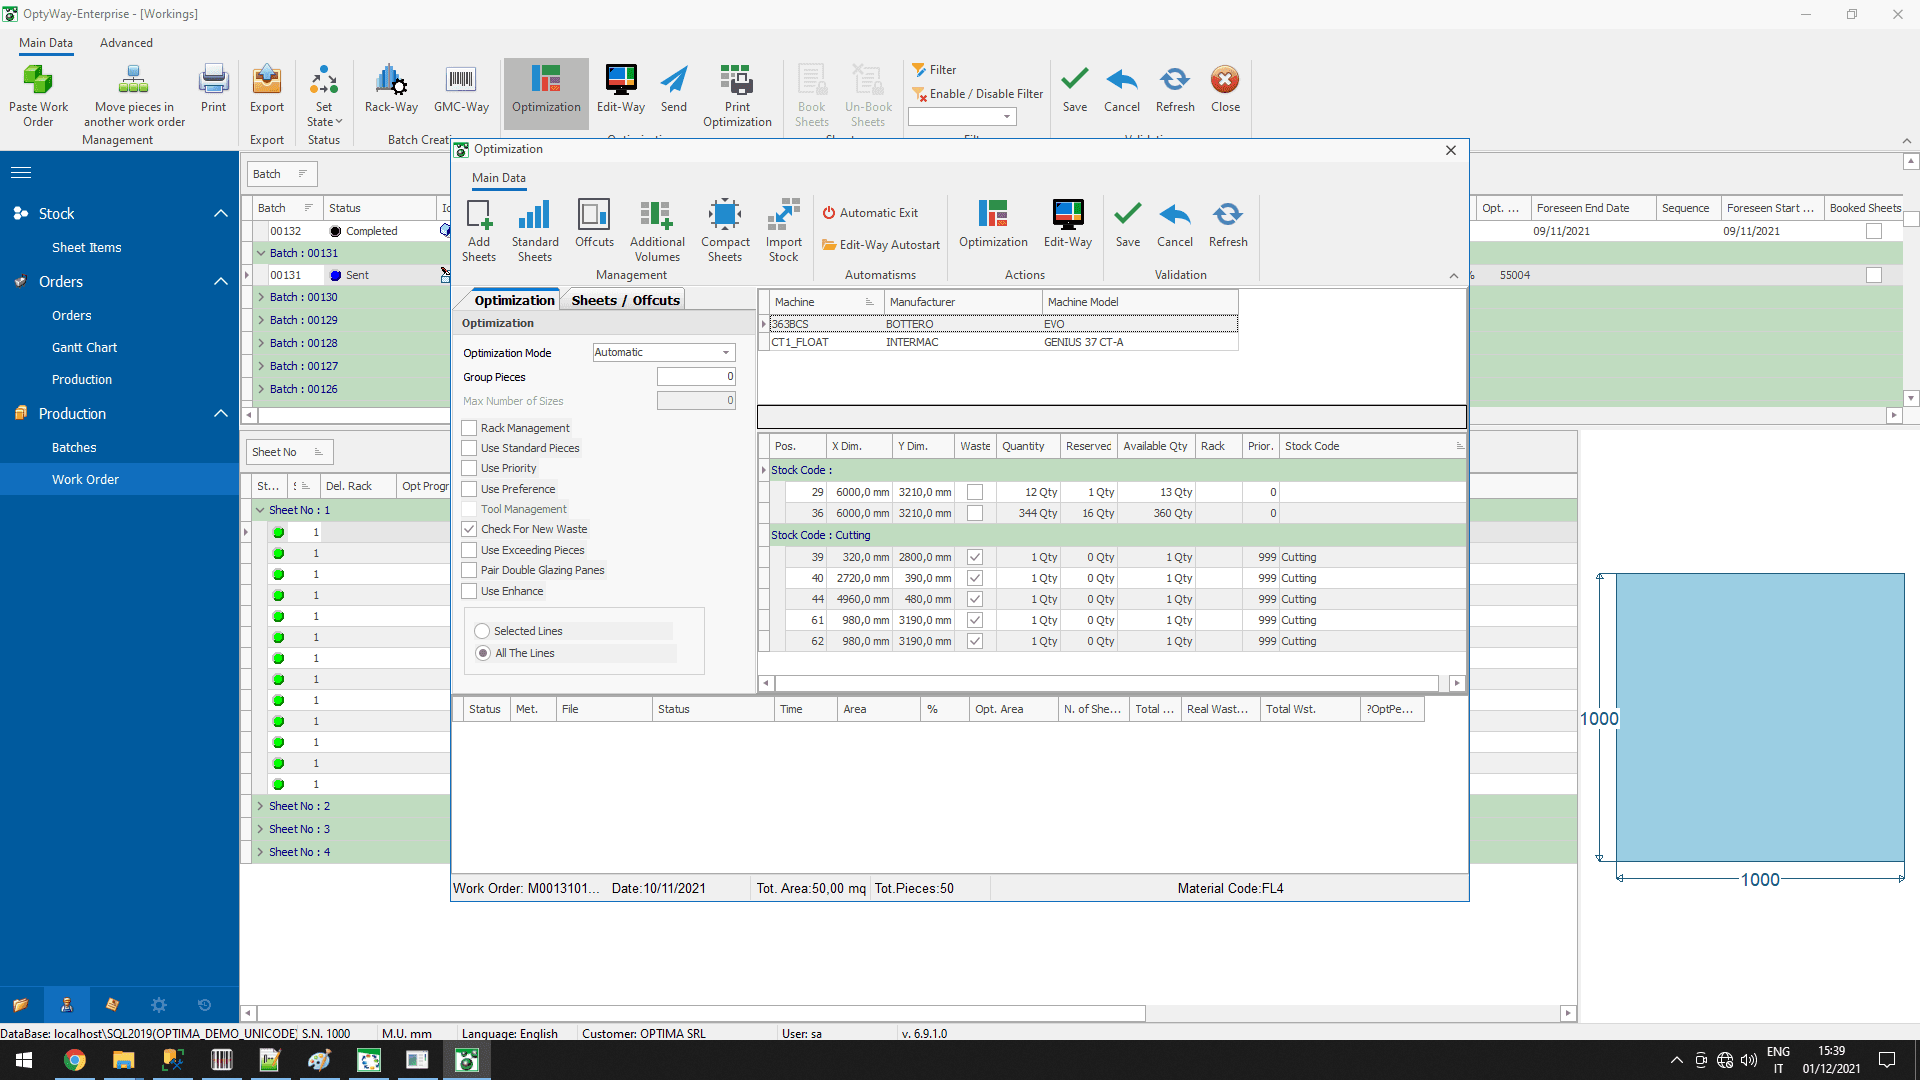The width and height of the screenshot is (1920, 1080).
Task: Enable Use Priority checkbox
Action: [469, 468]
